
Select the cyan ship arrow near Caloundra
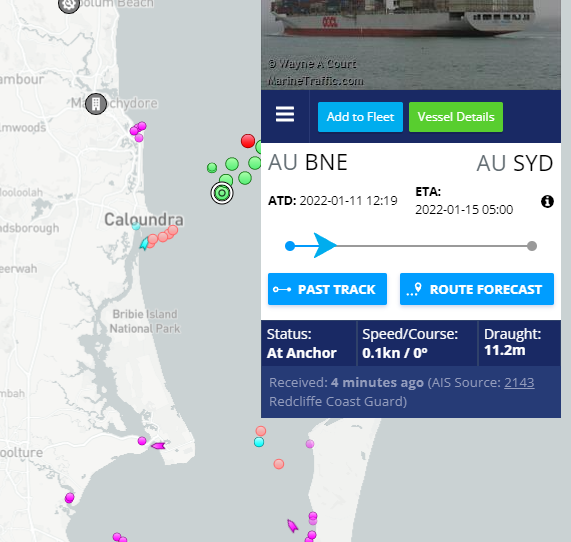[x=144, y=243]
